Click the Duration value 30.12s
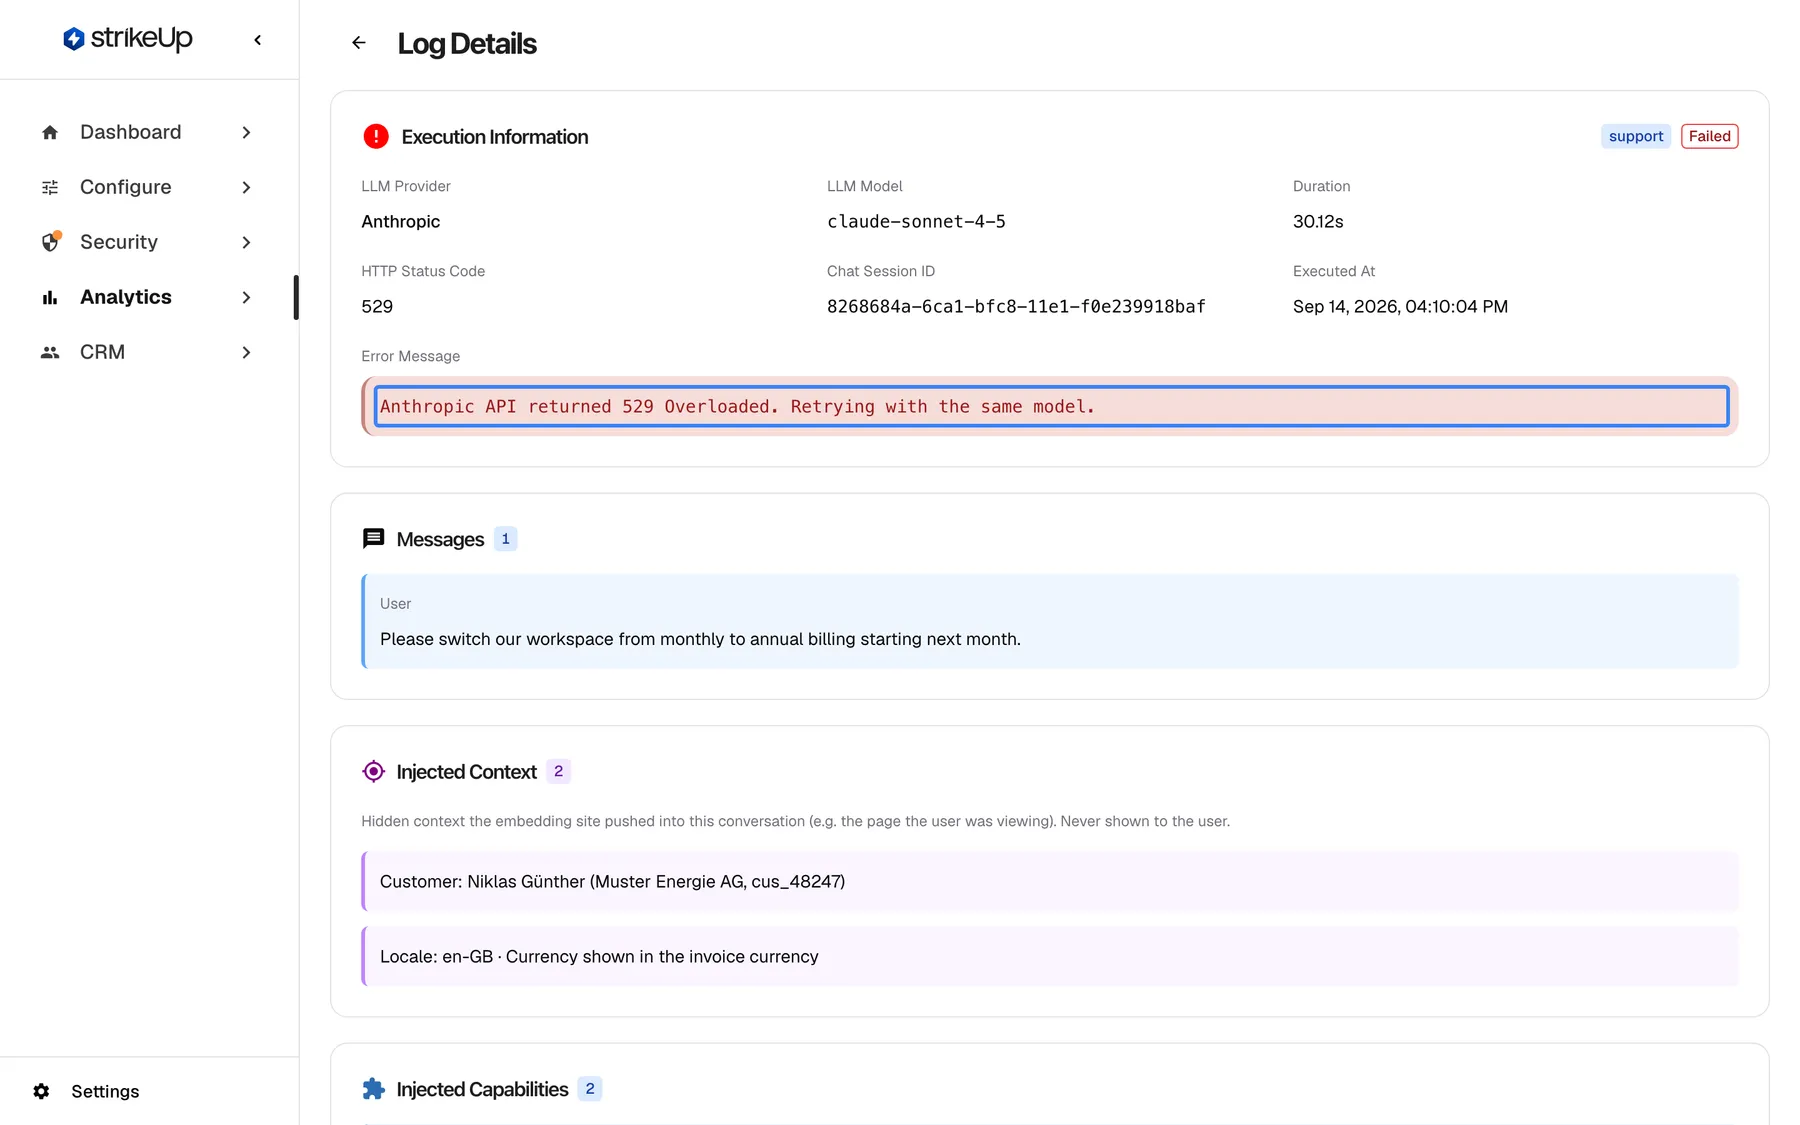Viewport: 1800px width, 1125px height. (x=1318, y=221)
